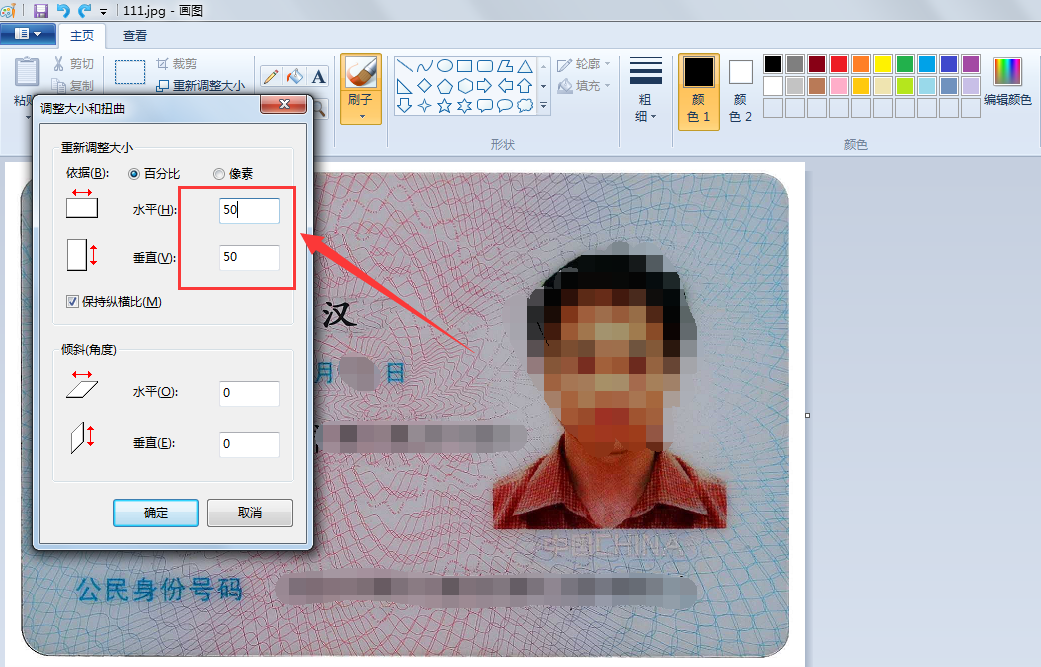Expand the 刷子 brush dropdown arrow
The height and width of the screenshot is (667, 1041).
[362, 117]
